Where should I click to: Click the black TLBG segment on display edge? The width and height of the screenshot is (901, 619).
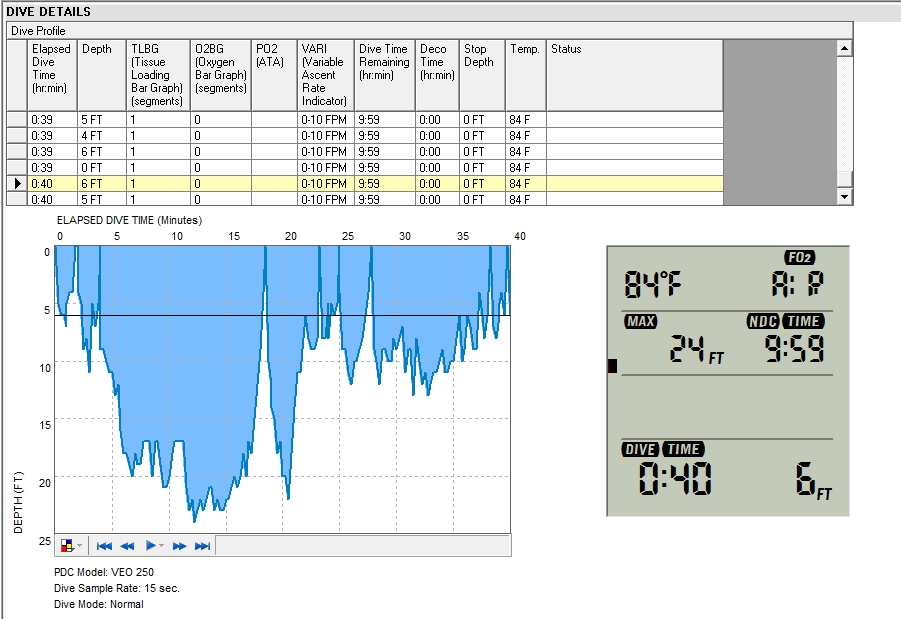coord(613,366)
